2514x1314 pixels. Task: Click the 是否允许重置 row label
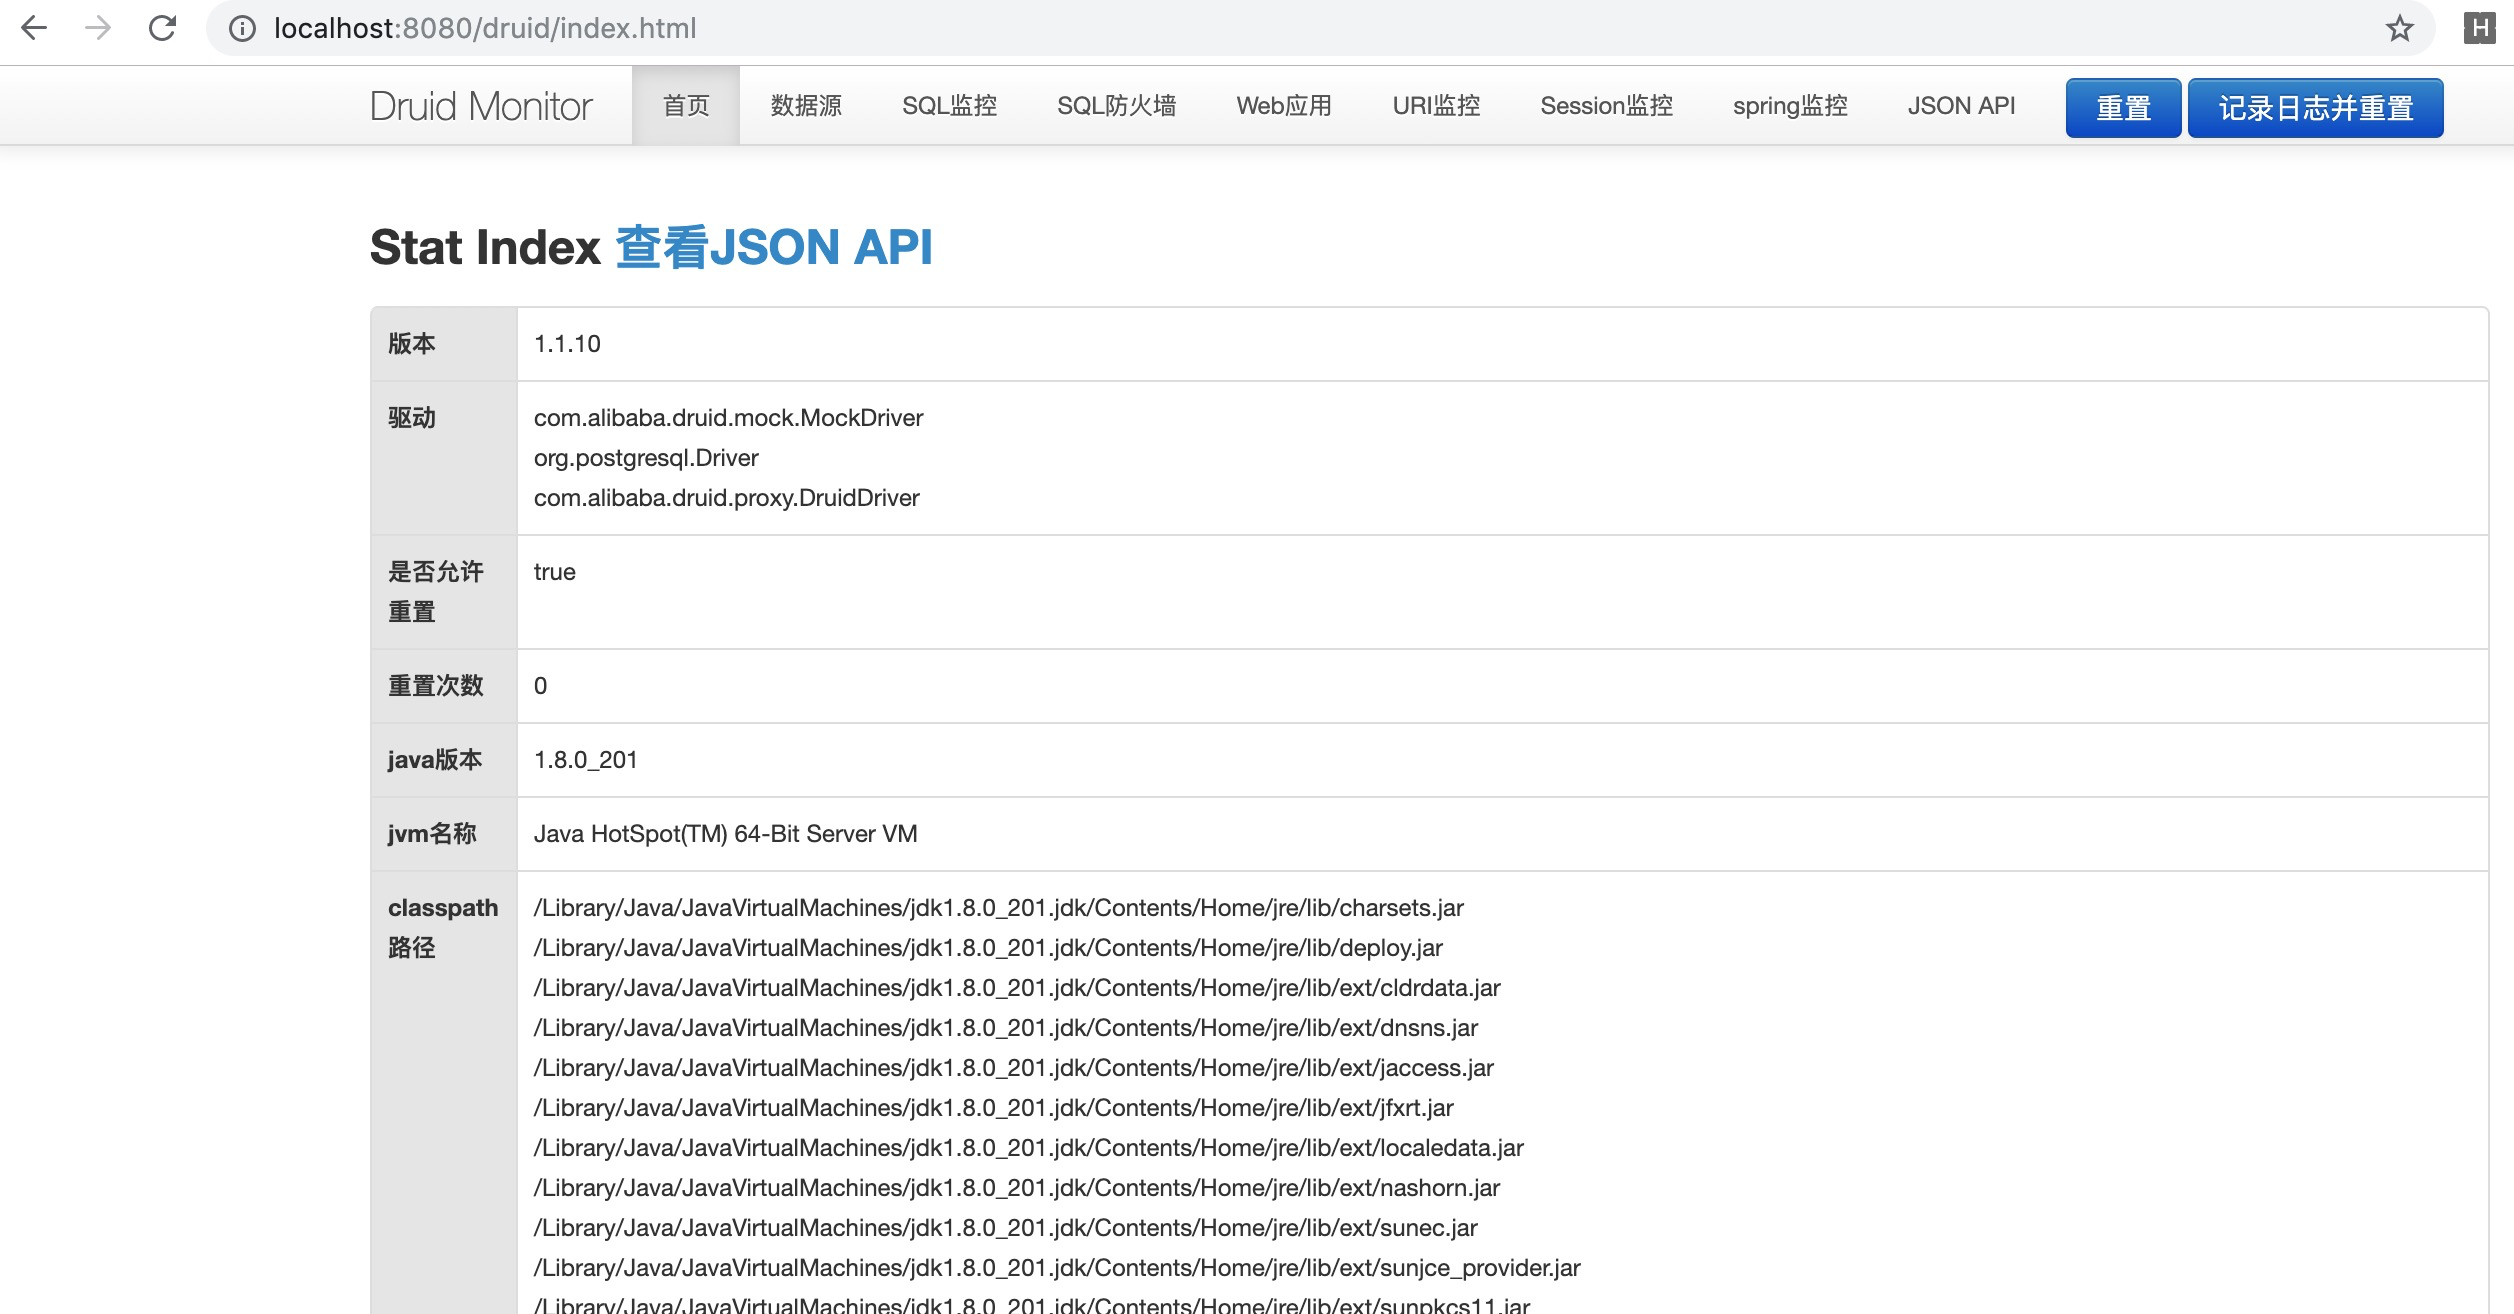pyautogui.click(x=436, y=592)
